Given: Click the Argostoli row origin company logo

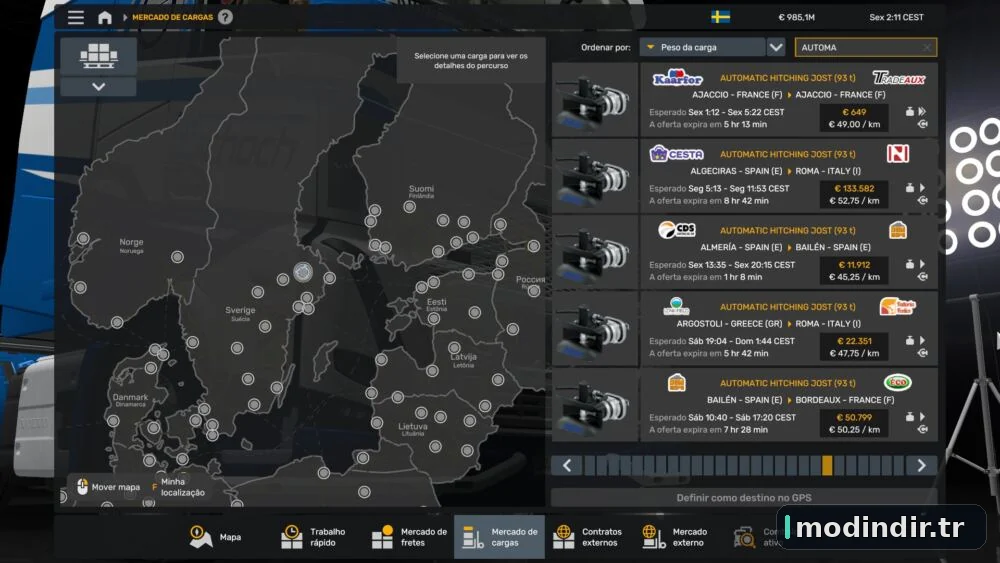Looking at the screenshot, I should [x=677, y=306].
